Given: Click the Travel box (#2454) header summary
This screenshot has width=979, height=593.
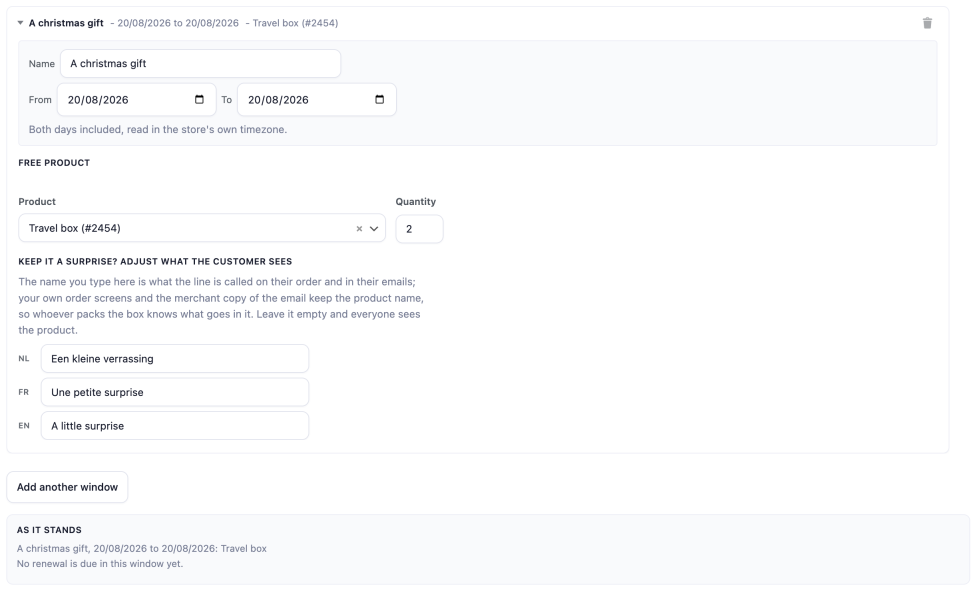Looking at the screenshot, I should point(295,23).
